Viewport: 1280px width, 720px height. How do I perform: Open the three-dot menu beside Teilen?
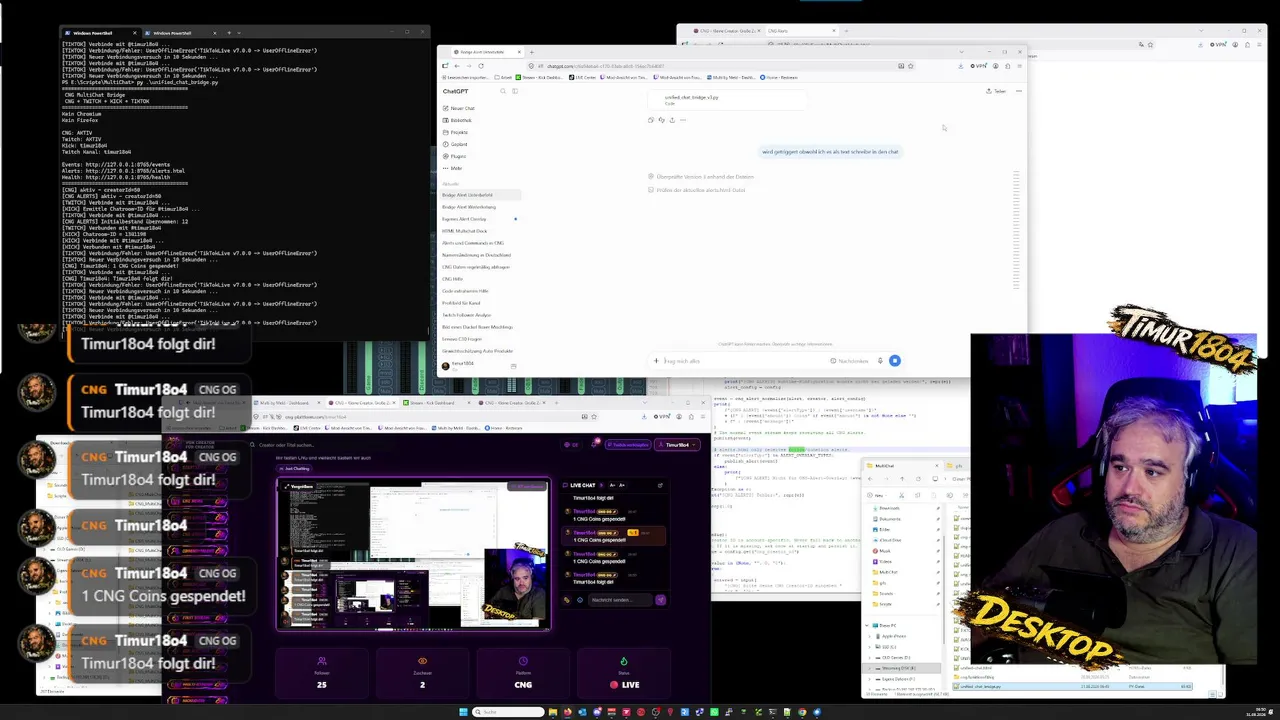pyautogui.click(x=1018, y=91)
